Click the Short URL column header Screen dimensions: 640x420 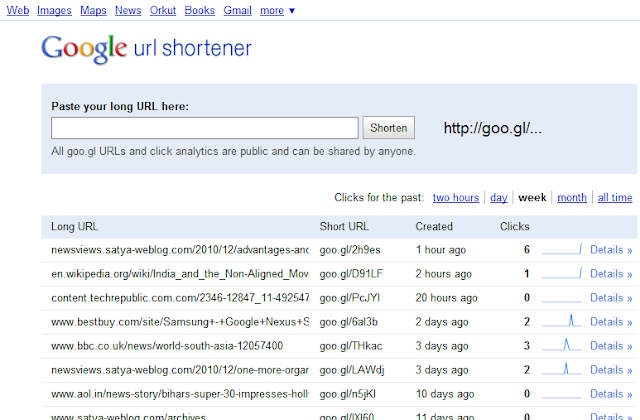pyautogui.click(x=344, y=227)
